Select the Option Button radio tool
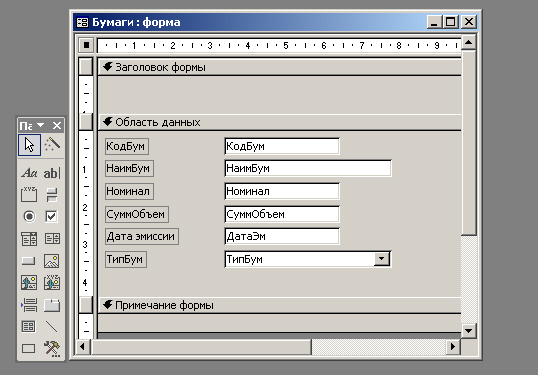538x375 pixels. 29,216
